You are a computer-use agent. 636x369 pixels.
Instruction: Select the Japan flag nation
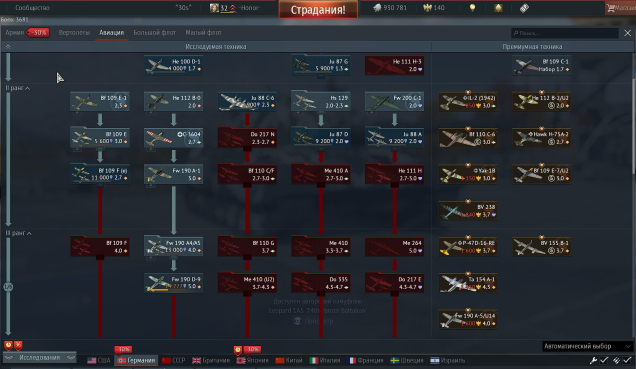(x=252, y=360)
